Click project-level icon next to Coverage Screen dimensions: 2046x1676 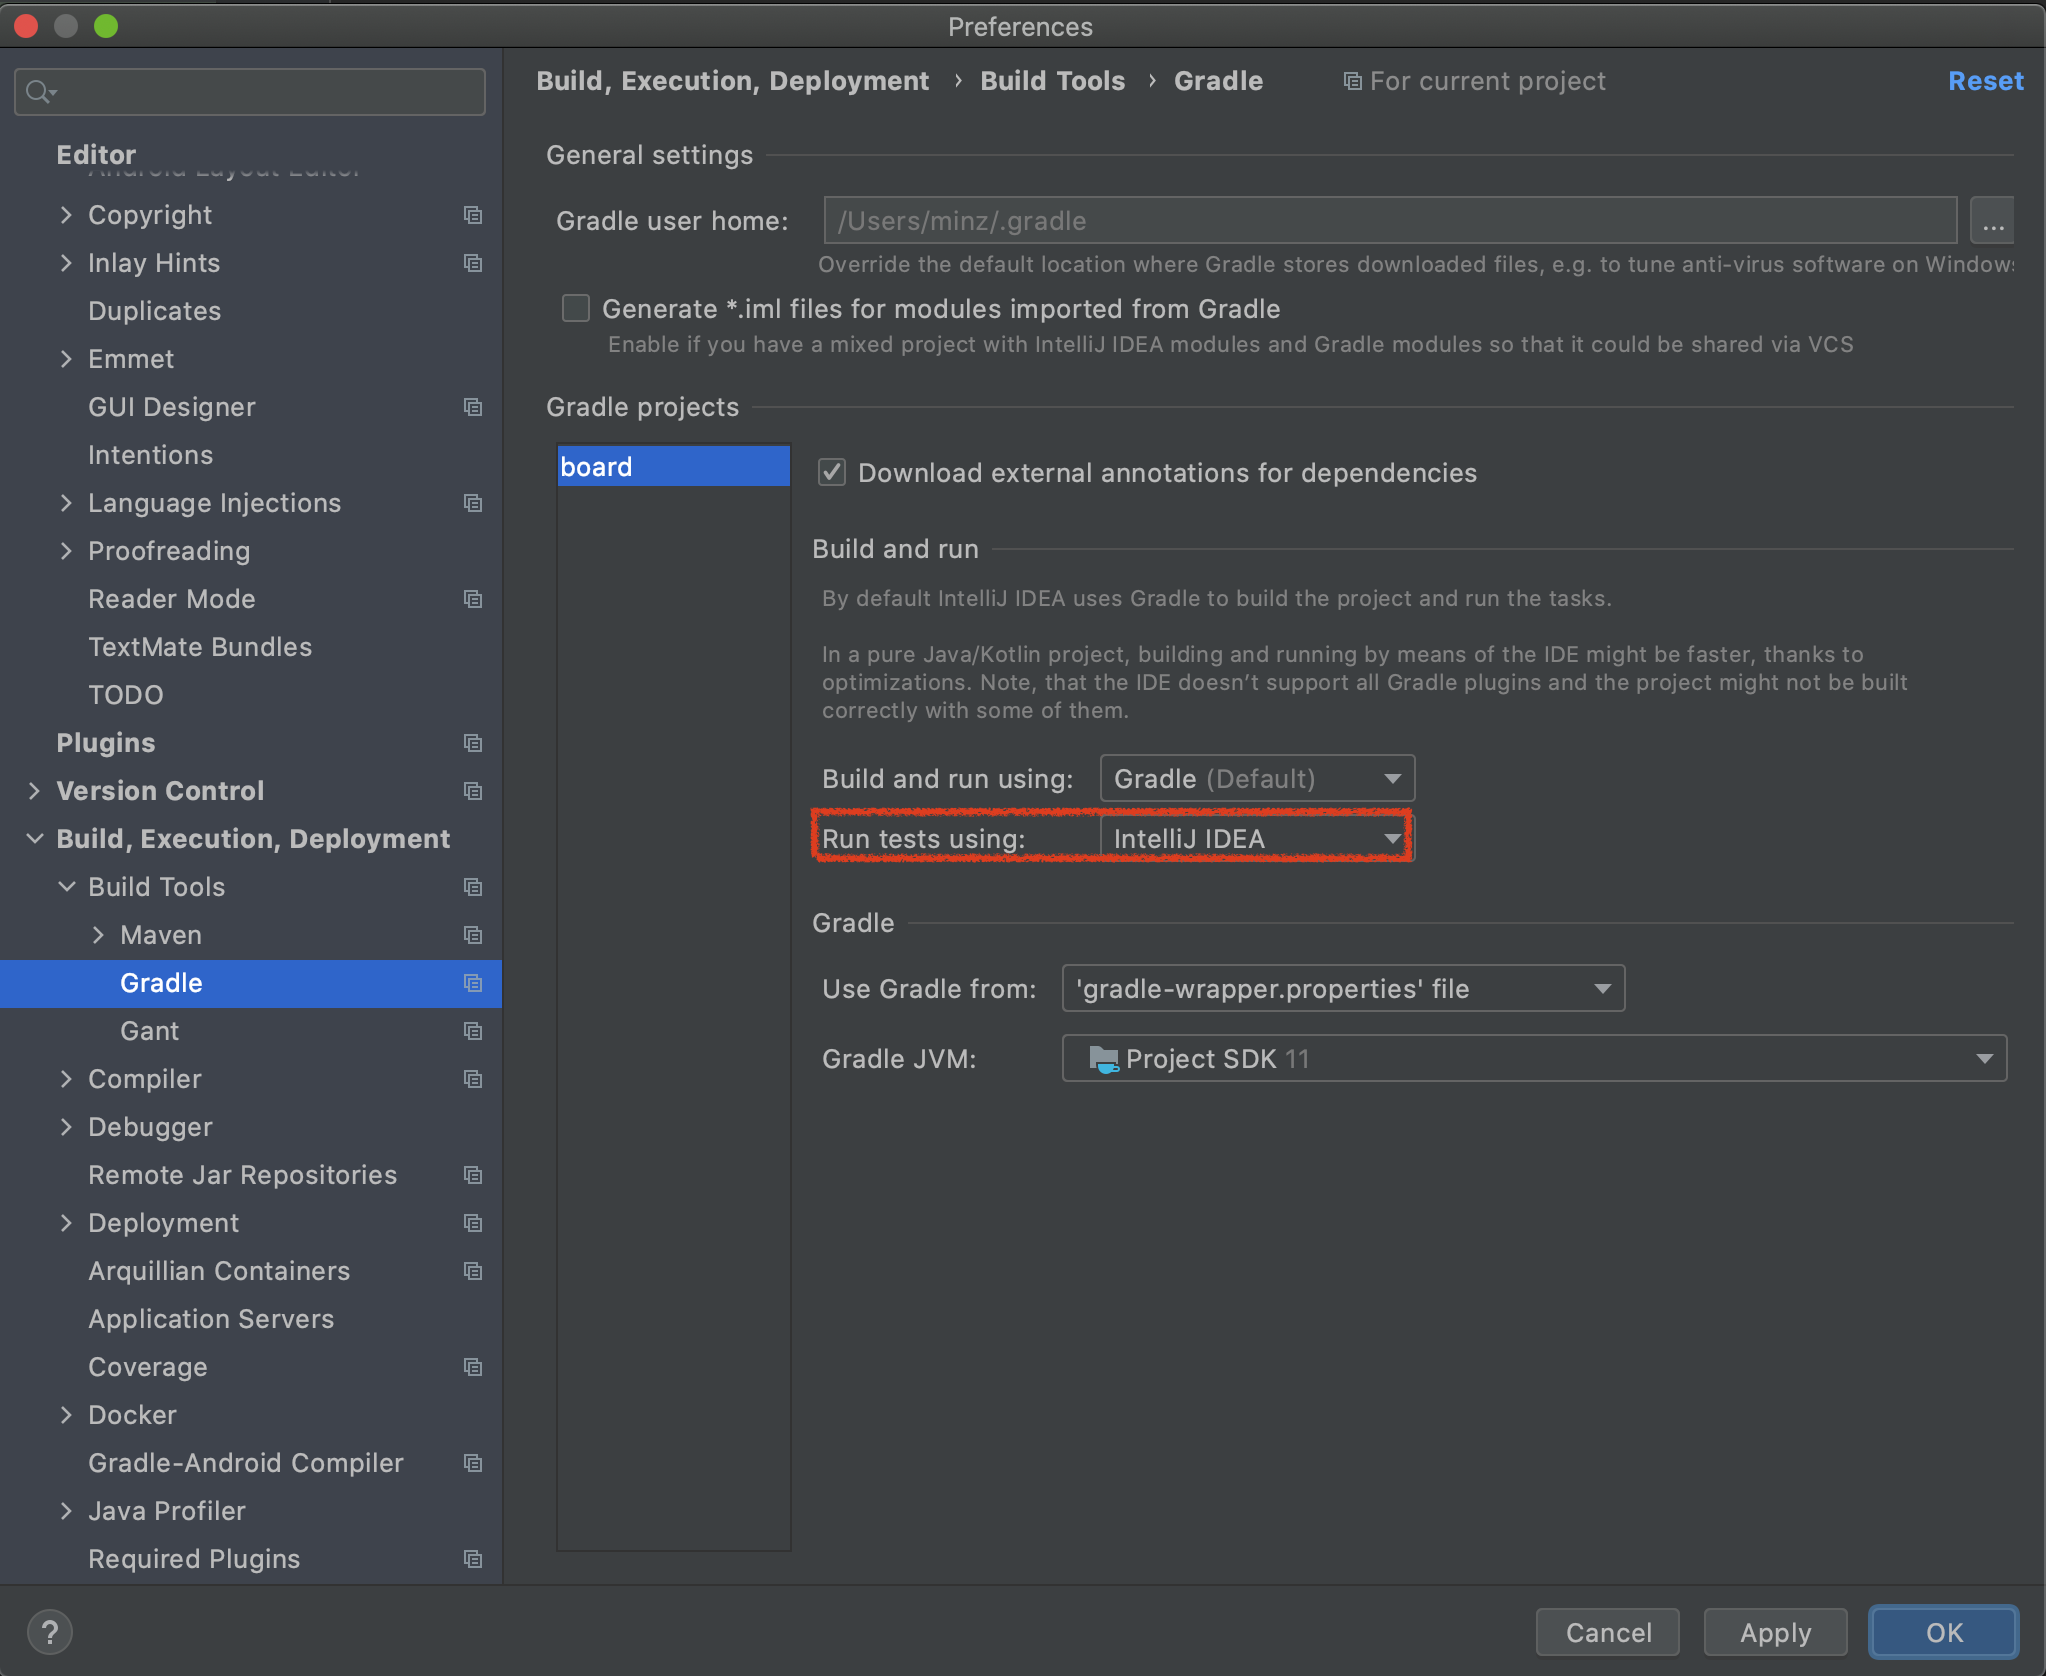click(473, 1367)
